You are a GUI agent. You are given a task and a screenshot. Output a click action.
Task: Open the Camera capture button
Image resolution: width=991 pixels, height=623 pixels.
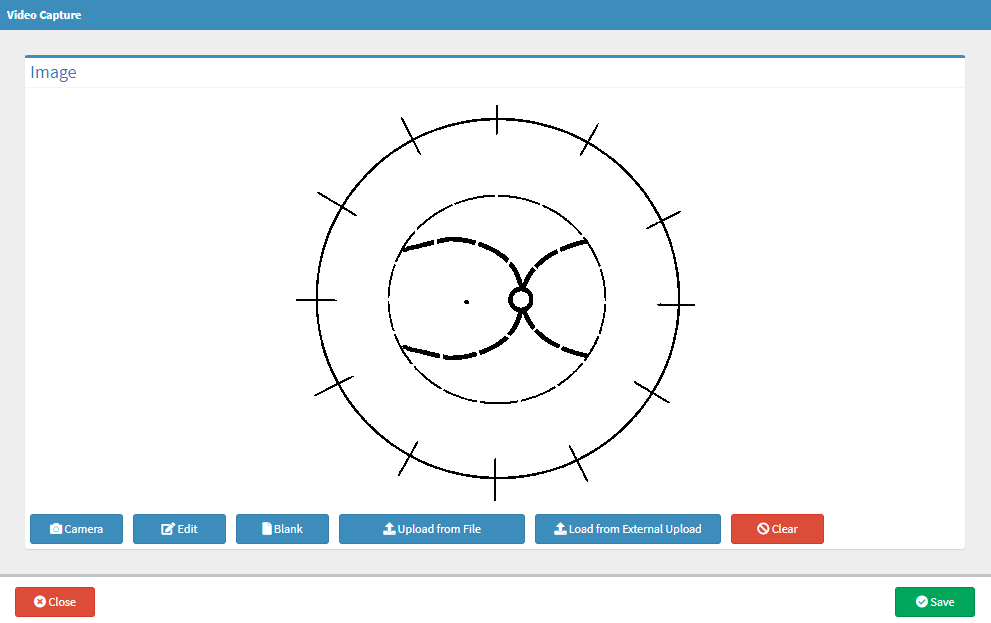(x=76, y=529)
